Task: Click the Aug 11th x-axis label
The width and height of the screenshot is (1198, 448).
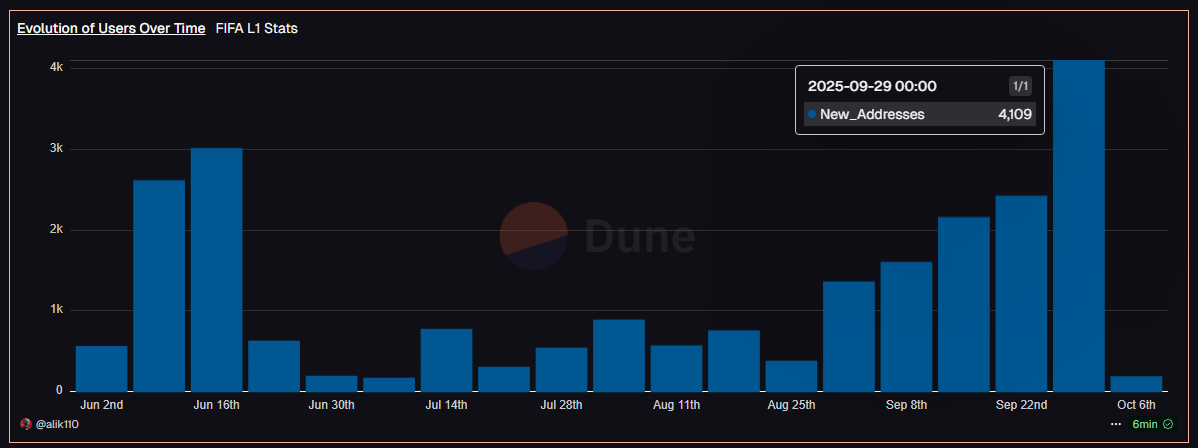Action: tap(676, 404)
